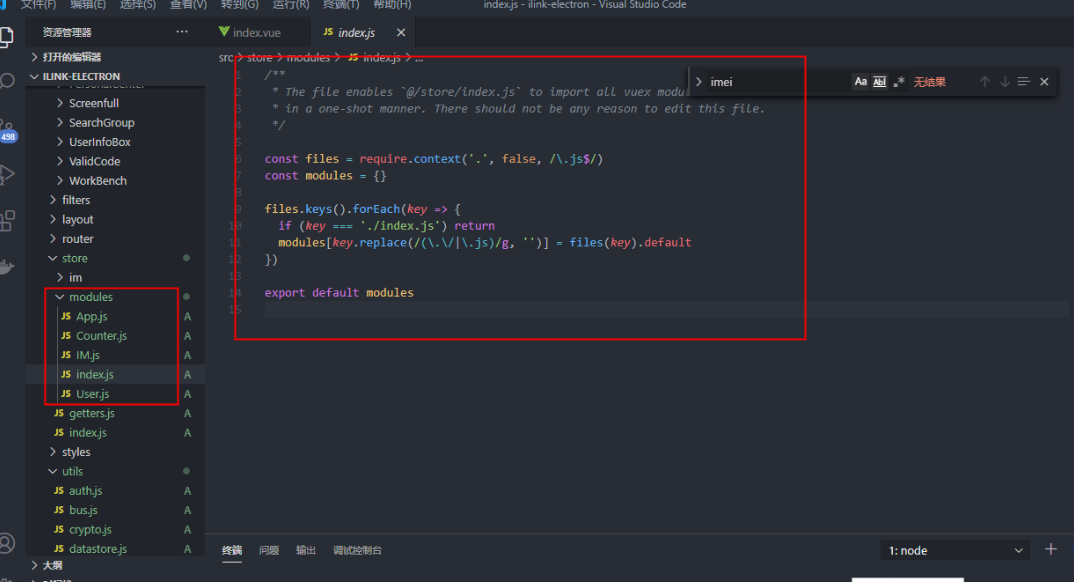This screenshot has height=582, width=1074.
Task: Expand the 打开的编辑器 section
Action: point(115,57)
